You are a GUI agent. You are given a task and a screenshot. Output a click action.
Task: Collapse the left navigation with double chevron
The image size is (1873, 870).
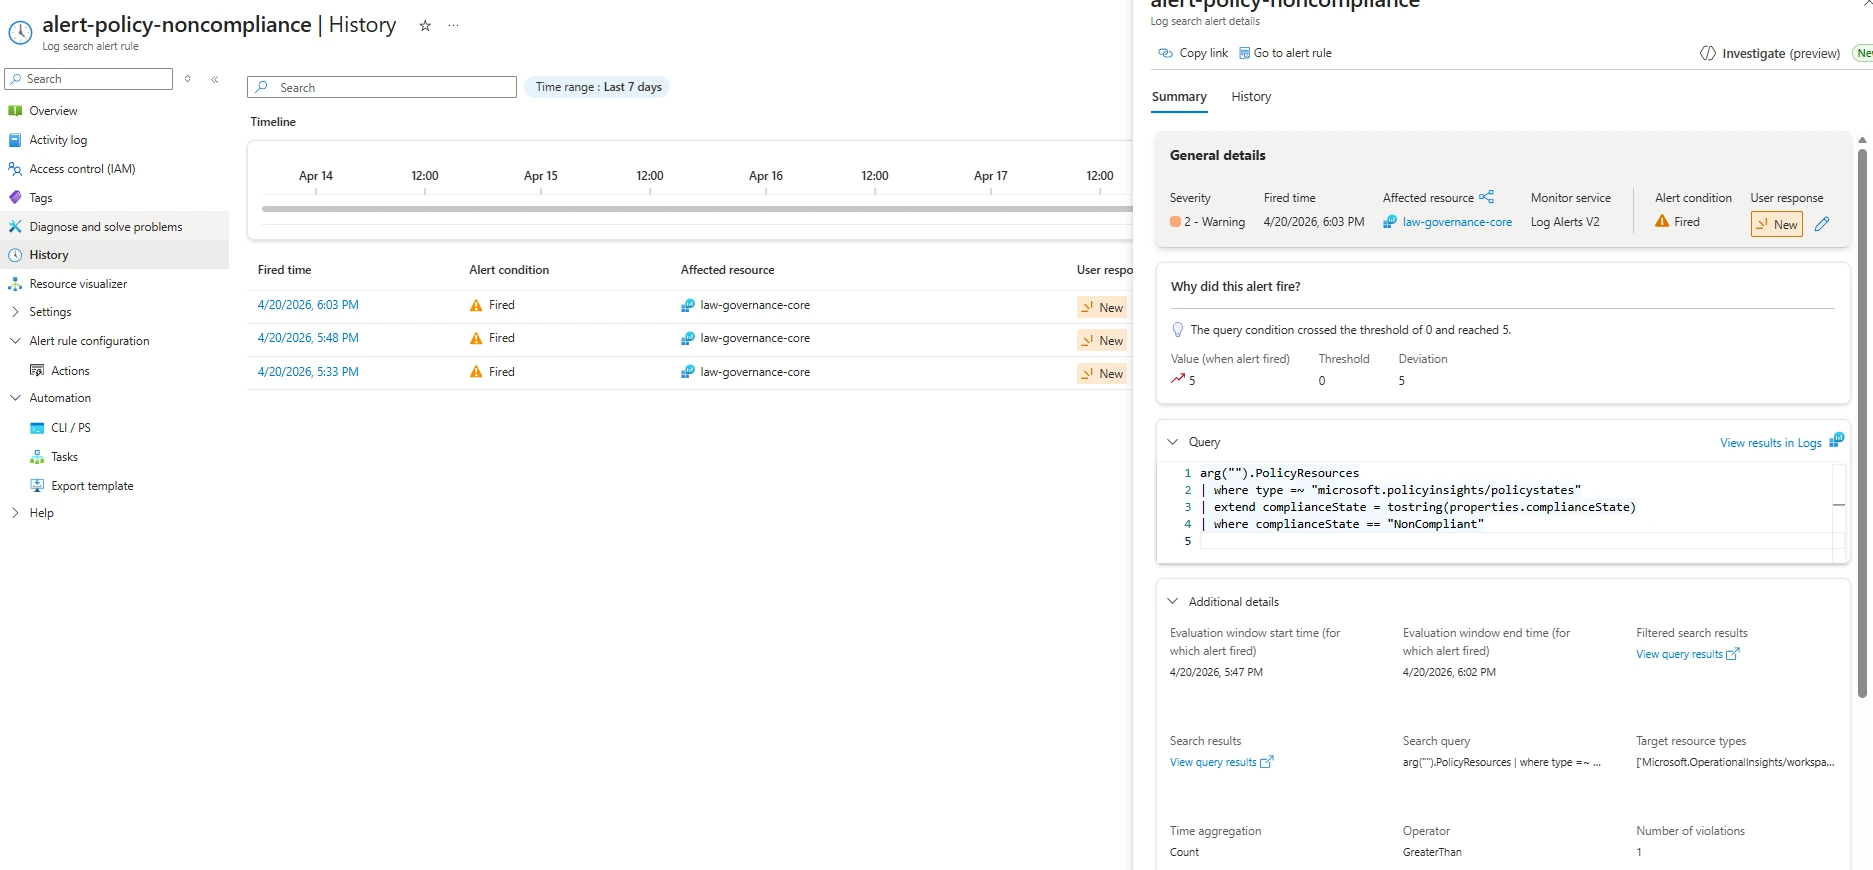tap(215, 79)
